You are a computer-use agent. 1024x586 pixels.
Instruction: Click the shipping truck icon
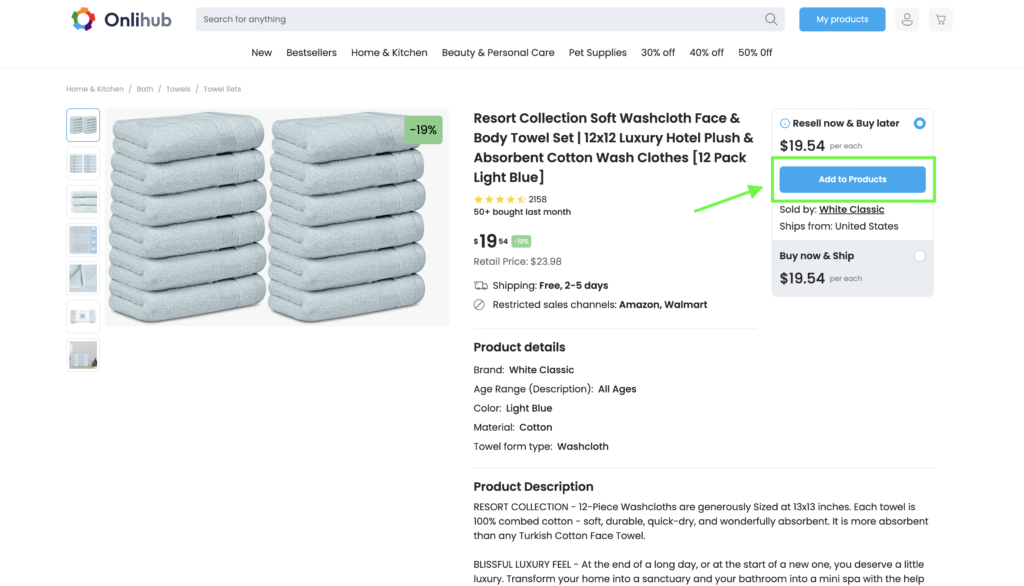pos(480,286)
